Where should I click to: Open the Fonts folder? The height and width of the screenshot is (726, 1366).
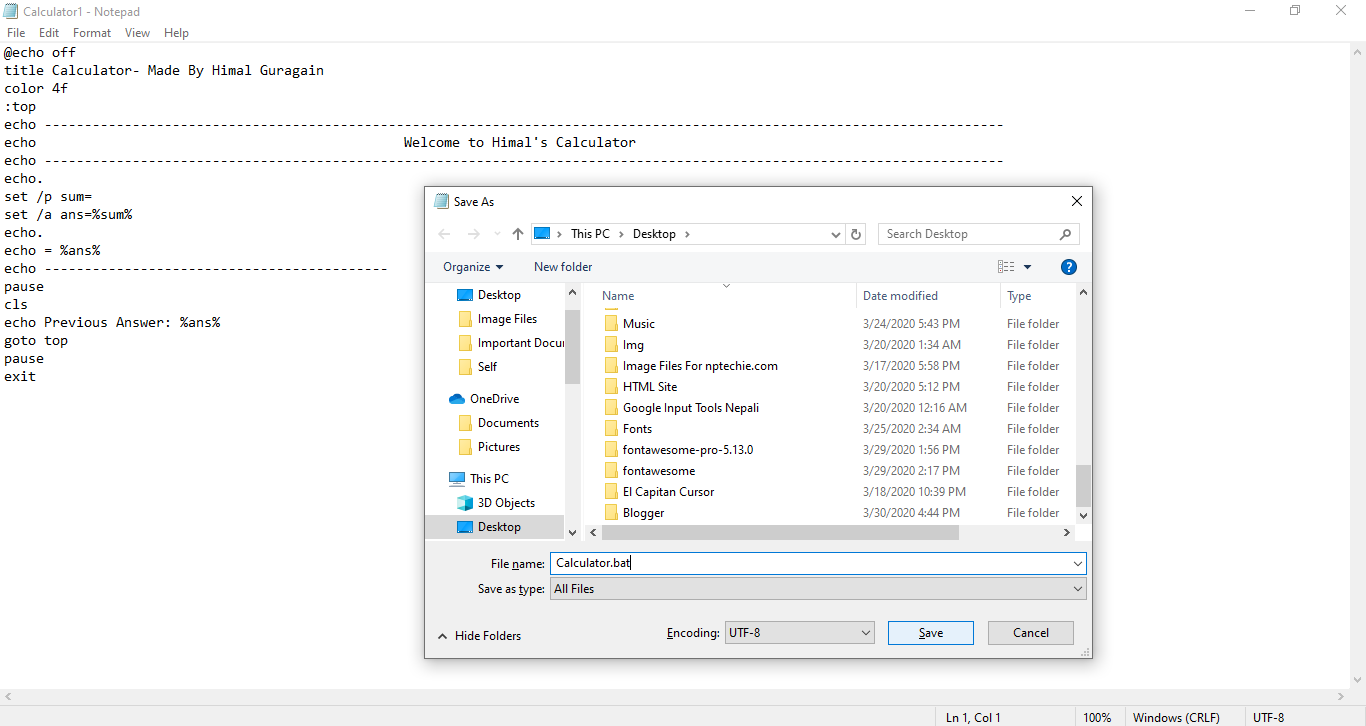[x=638, y=428]
